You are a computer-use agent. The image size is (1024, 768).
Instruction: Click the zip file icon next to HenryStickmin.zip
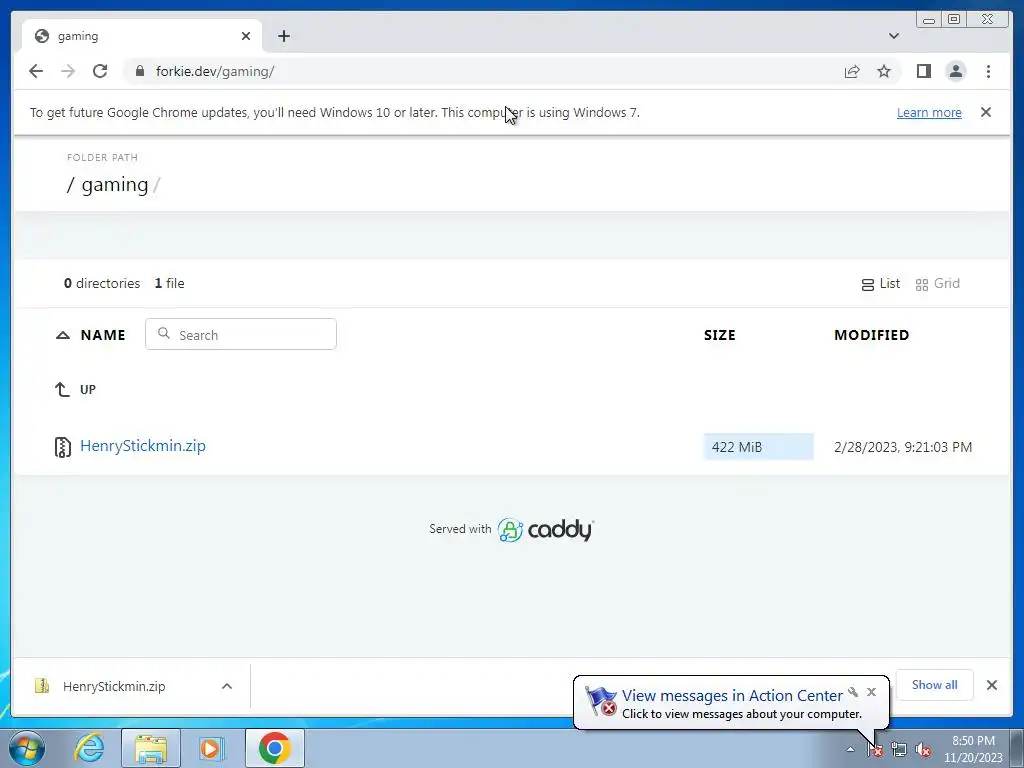coord(62,447)
